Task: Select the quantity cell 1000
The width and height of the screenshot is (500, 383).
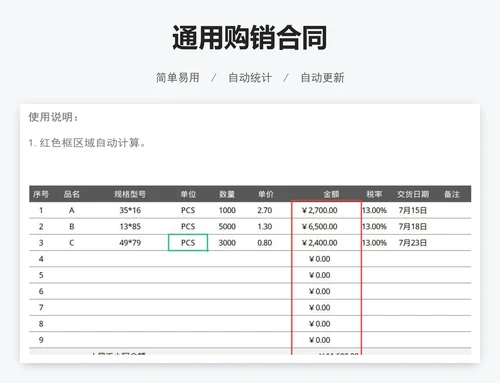Action: point(227,210)
